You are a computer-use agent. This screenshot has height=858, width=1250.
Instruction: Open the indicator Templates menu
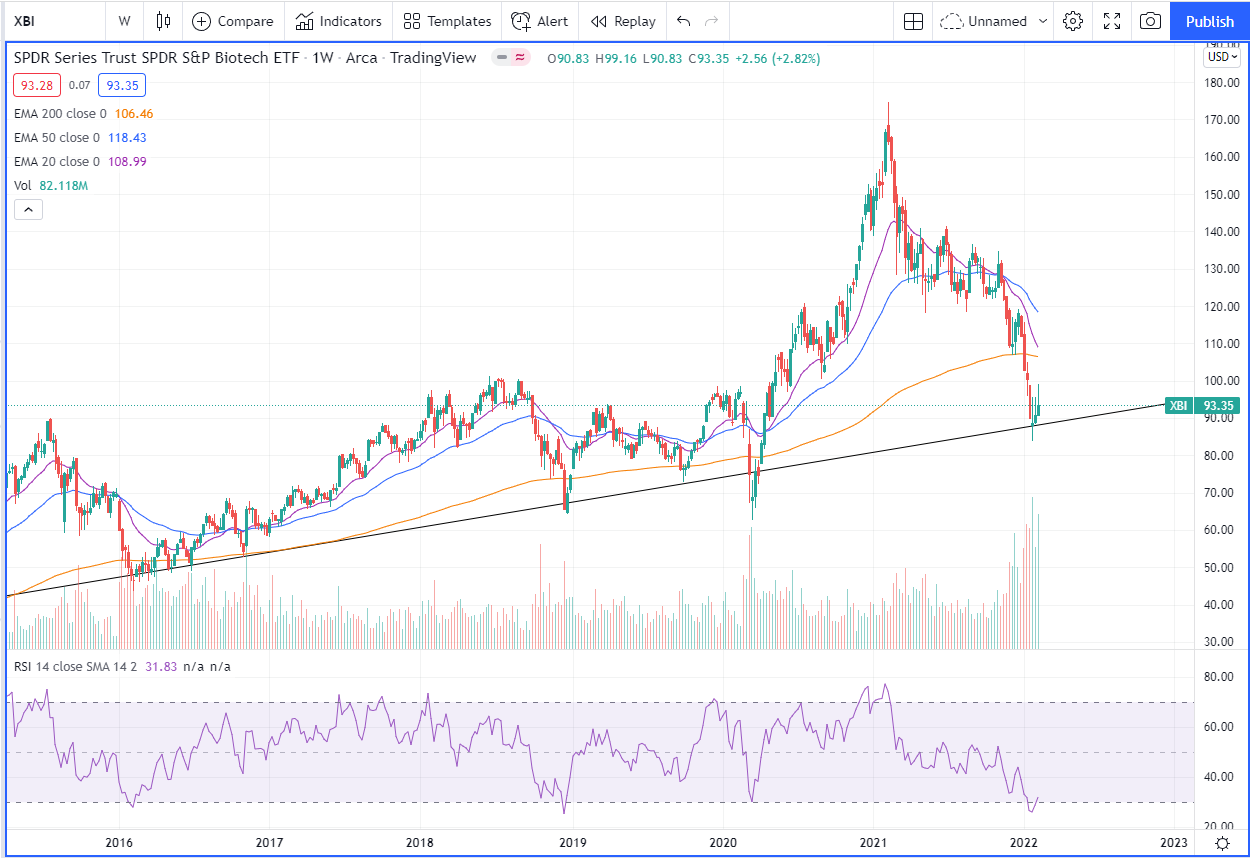coord(448,21)
